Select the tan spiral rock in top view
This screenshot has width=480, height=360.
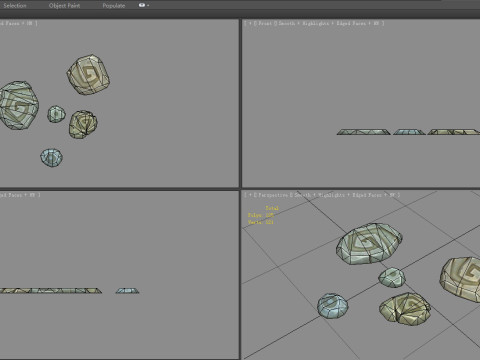click(x=88, y=75)
